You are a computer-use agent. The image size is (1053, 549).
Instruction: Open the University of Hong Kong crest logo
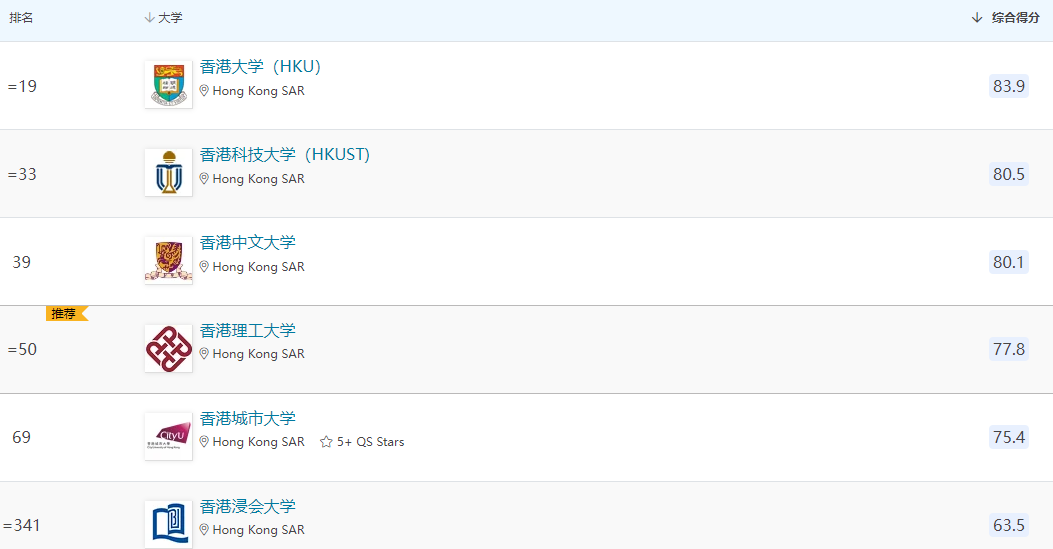click(169, 84)
